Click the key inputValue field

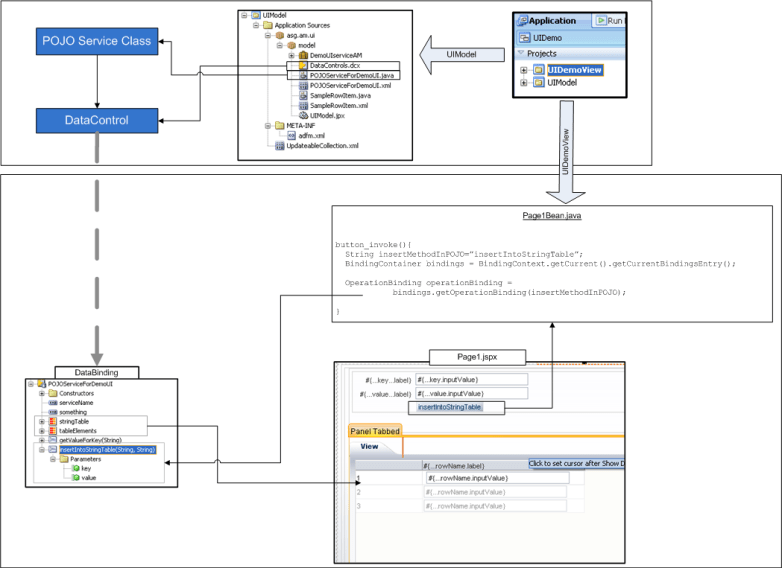470,380
